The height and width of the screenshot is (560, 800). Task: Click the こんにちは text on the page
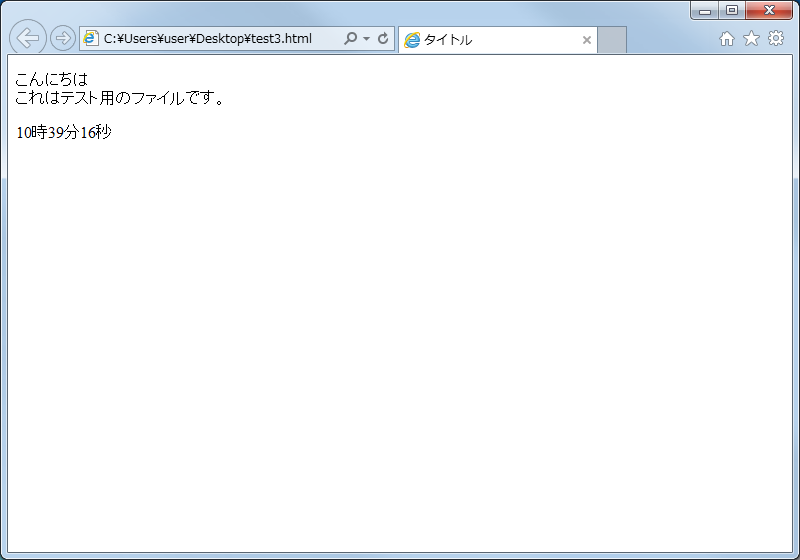[x=51, y=79]
